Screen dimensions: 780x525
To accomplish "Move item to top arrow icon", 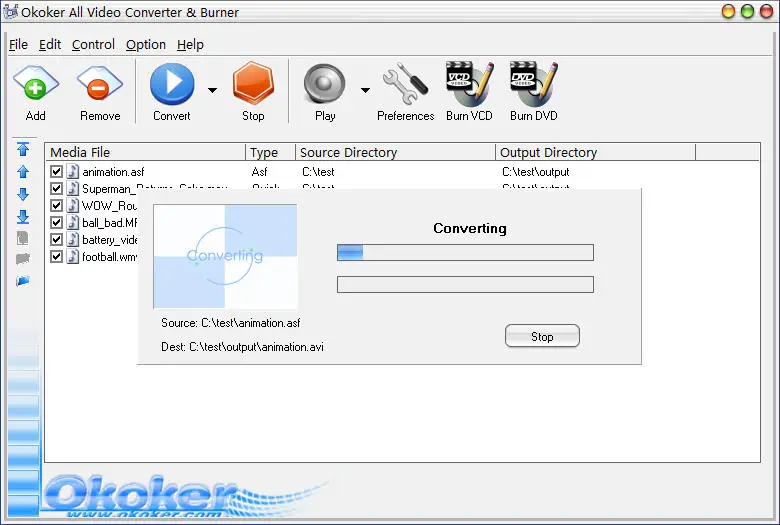I will pos(23,149).
